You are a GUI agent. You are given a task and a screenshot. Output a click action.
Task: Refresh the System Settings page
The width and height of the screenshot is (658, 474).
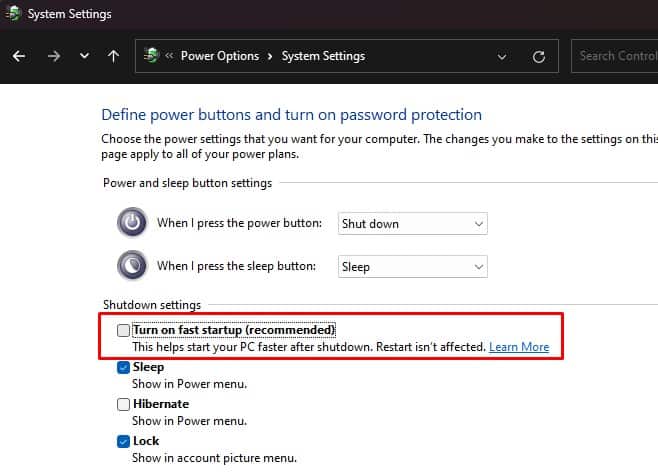coord(539,57)
